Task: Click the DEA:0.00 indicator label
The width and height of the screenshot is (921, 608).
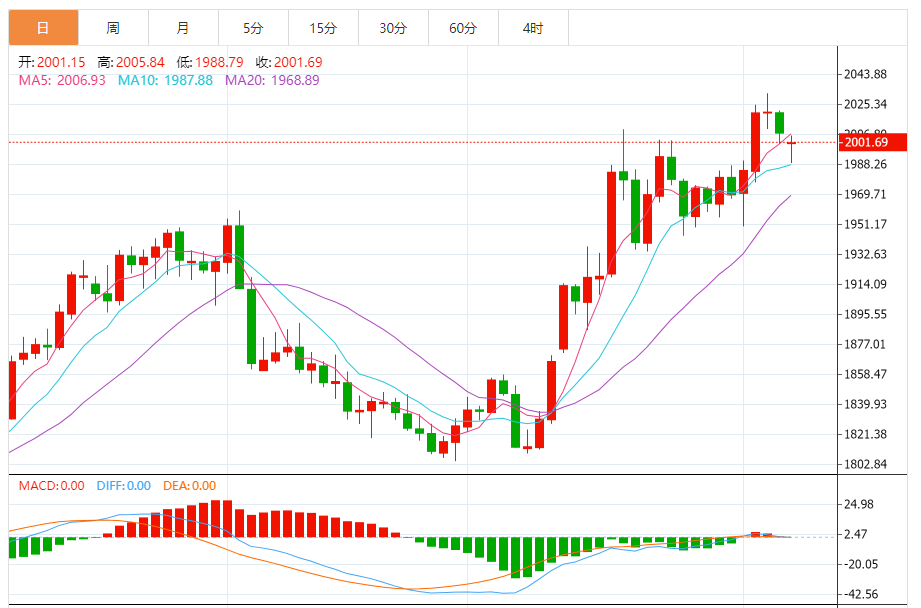Action: click(190, 486)
